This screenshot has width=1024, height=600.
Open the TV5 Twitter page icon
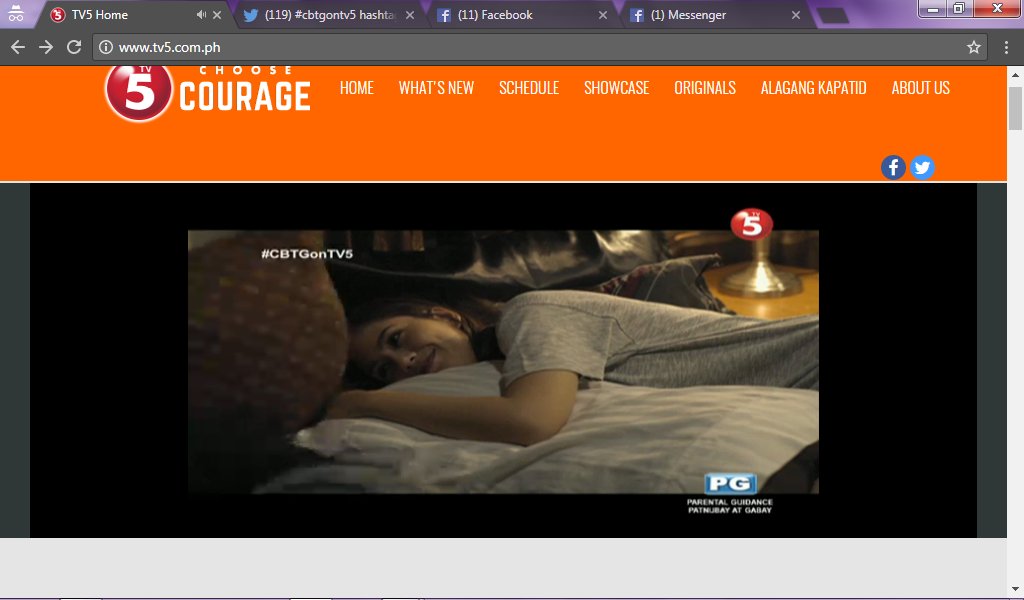pyautogui.click(x=922, y=168)
